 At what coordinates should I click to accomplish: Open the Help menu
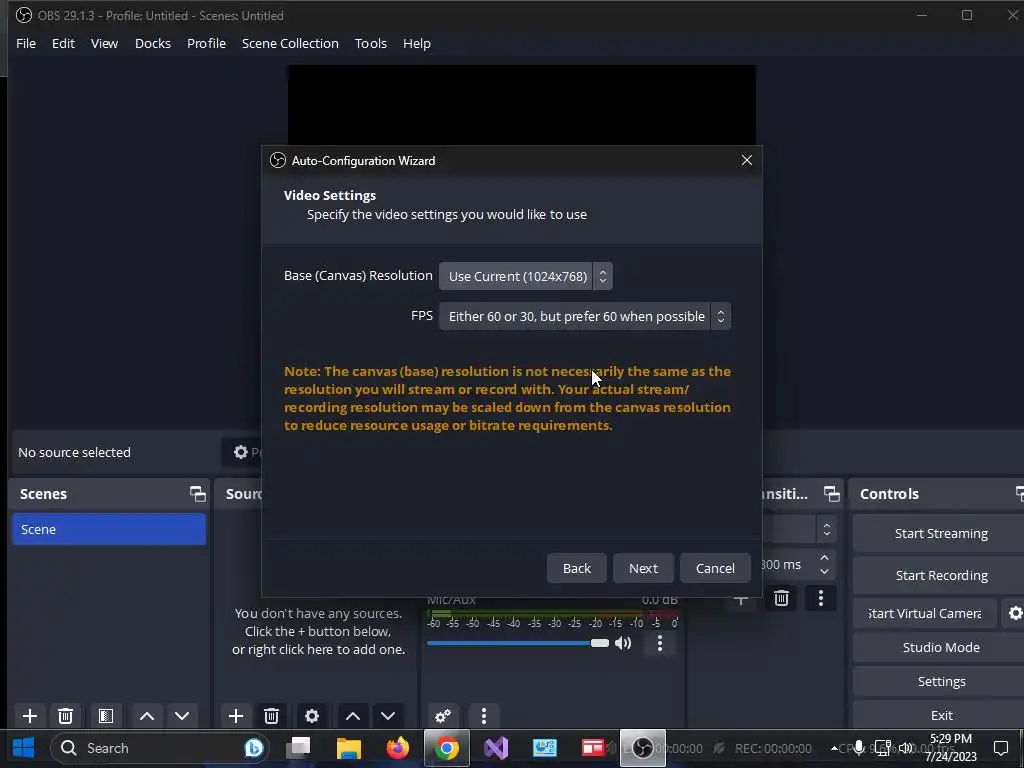(x=417, y=43)
